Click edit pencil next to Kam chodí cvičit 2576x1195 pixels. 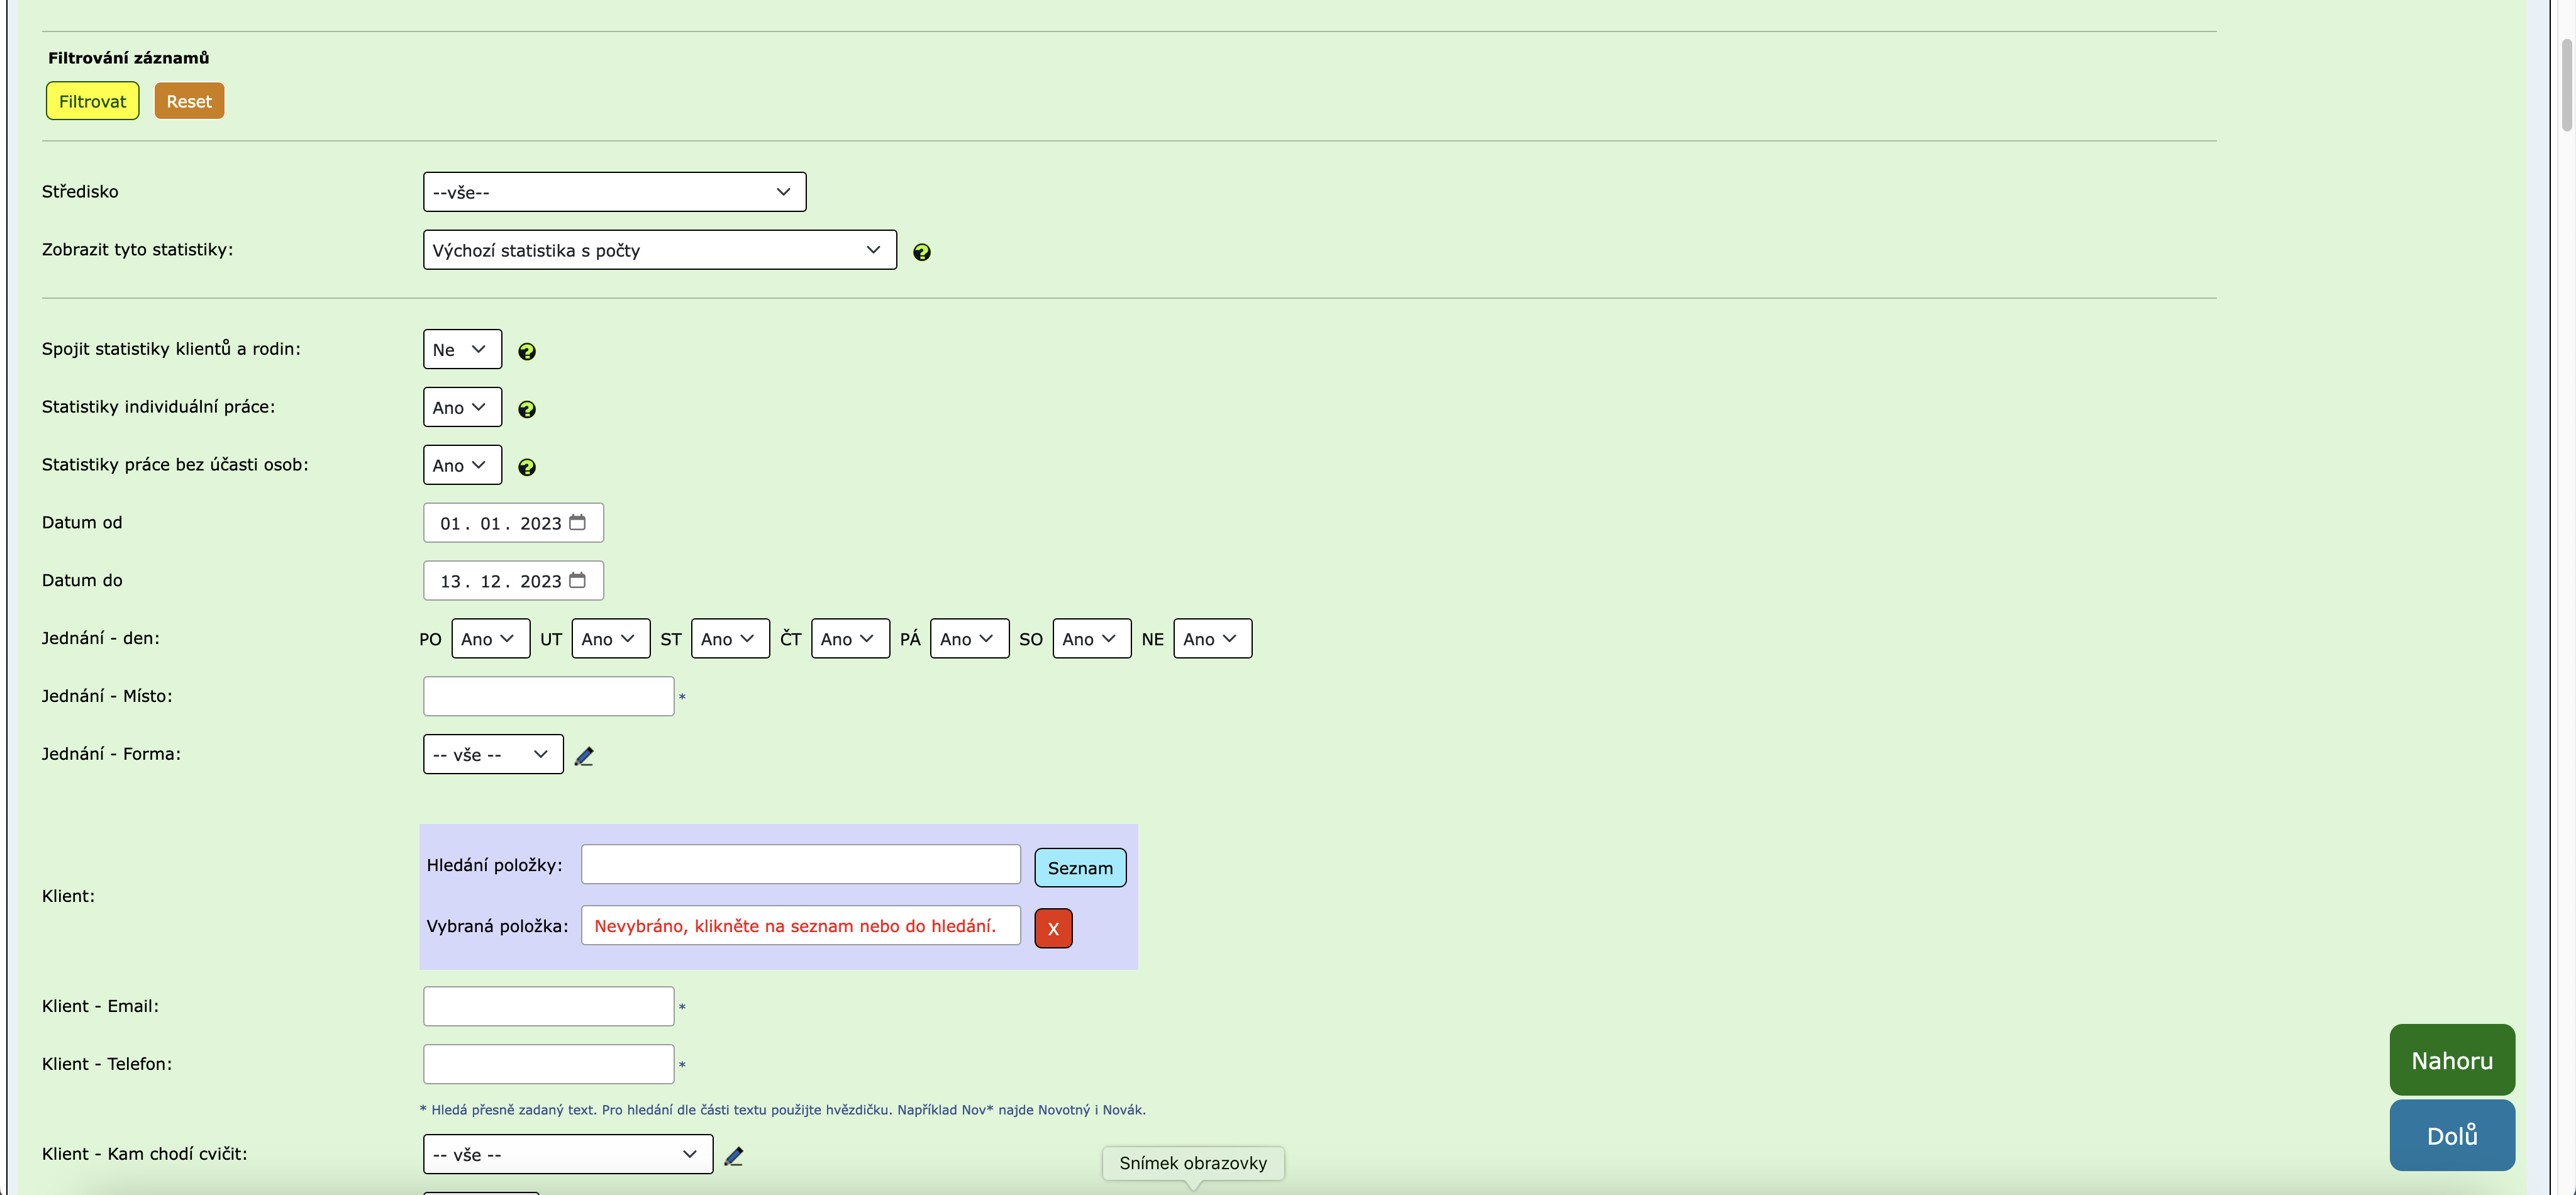[733, 1156]
